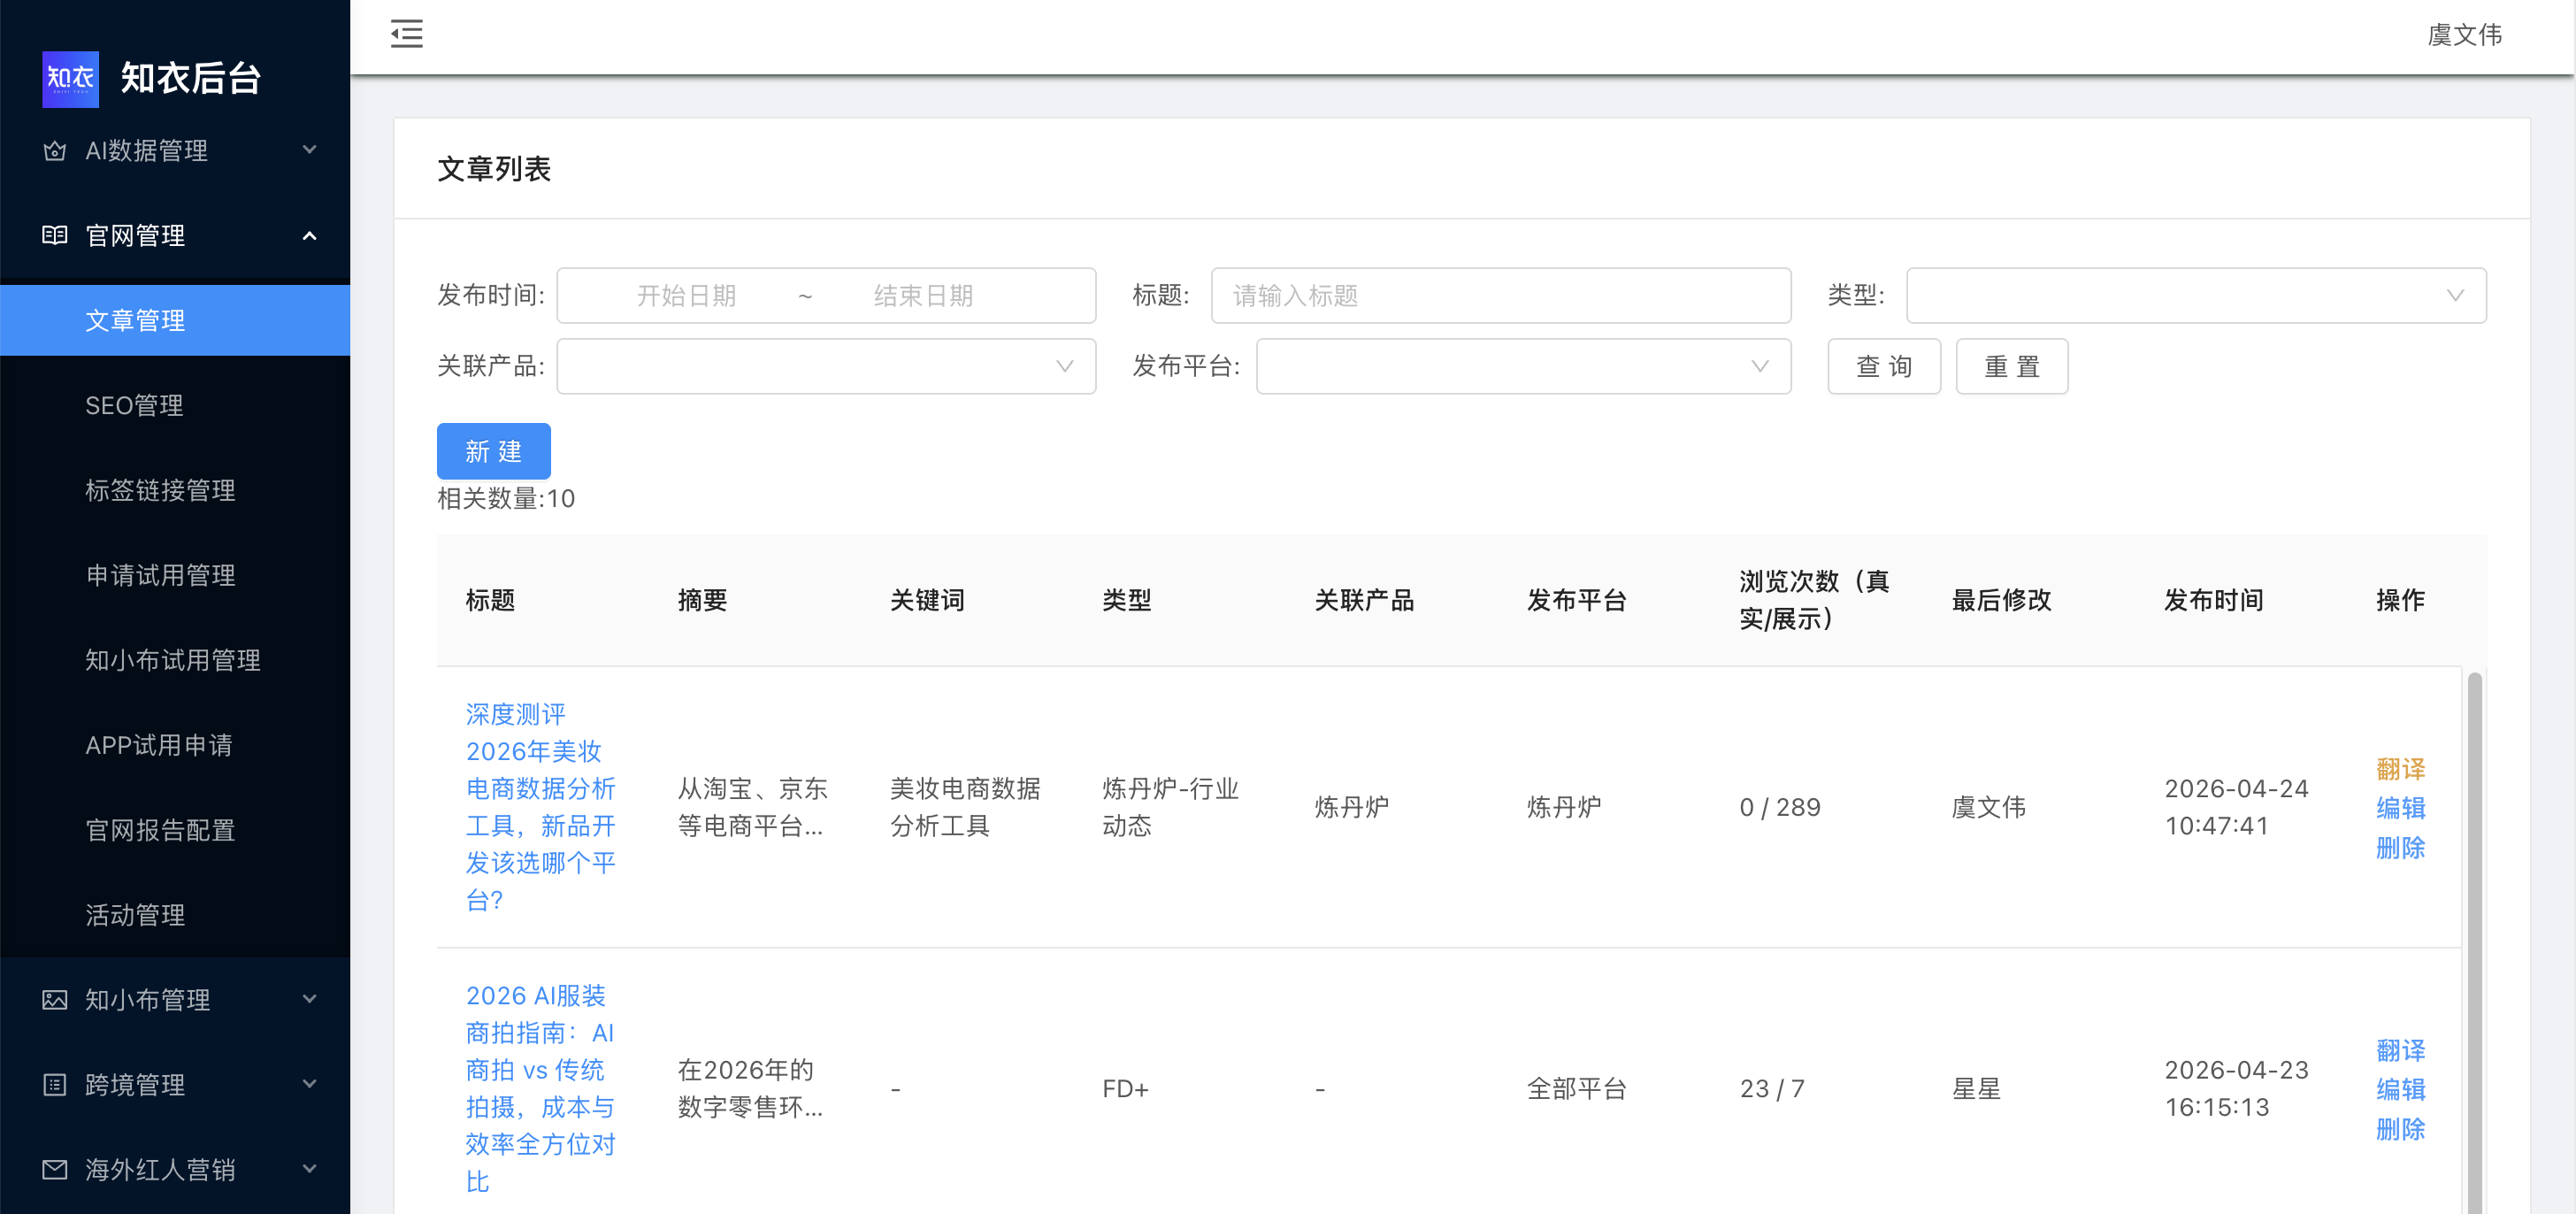Select the 跨境管理 document icon
This screenshot has width=2576, height=1214.
(54, 1084)
